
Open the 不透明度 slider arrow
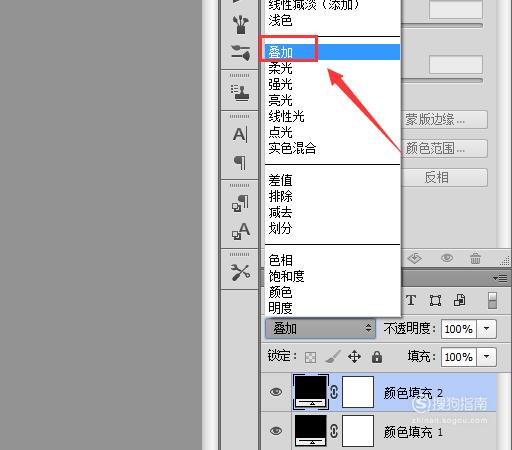[486, 329]
